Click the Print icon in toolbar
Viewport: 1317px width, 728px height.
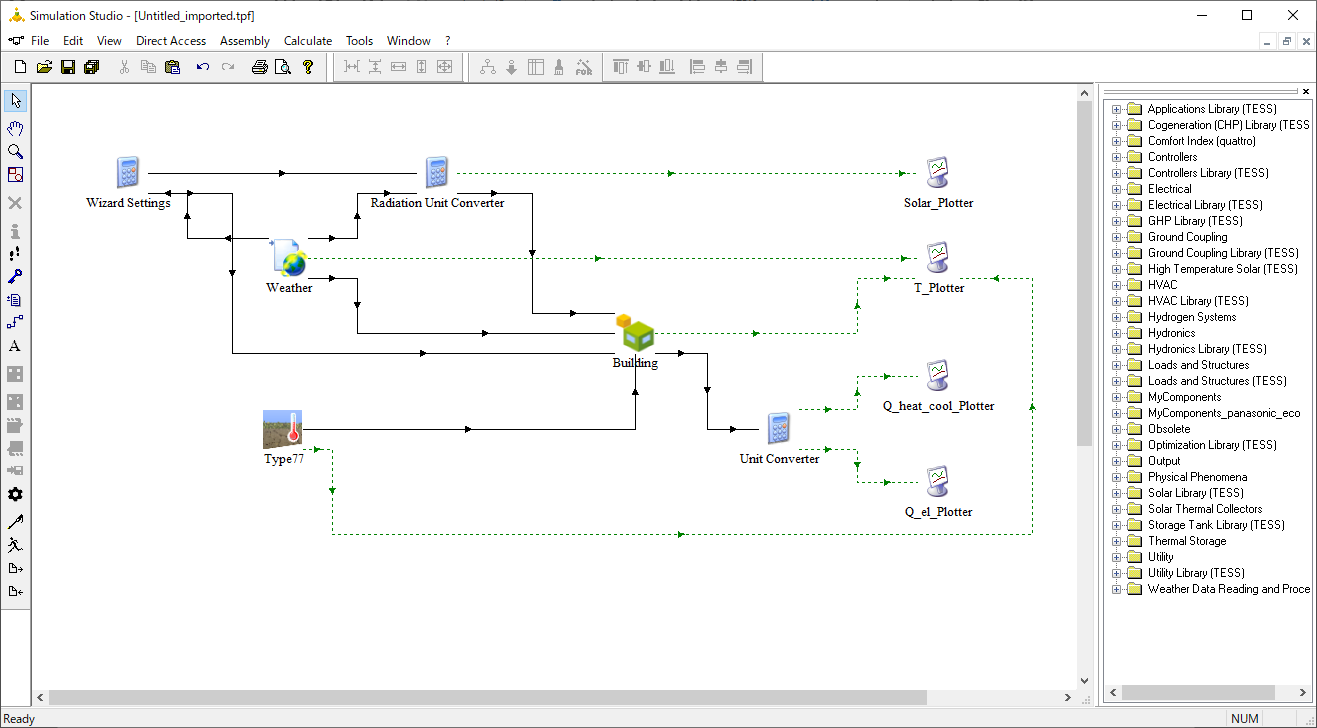pyautogui.click(x=259, y=67)
